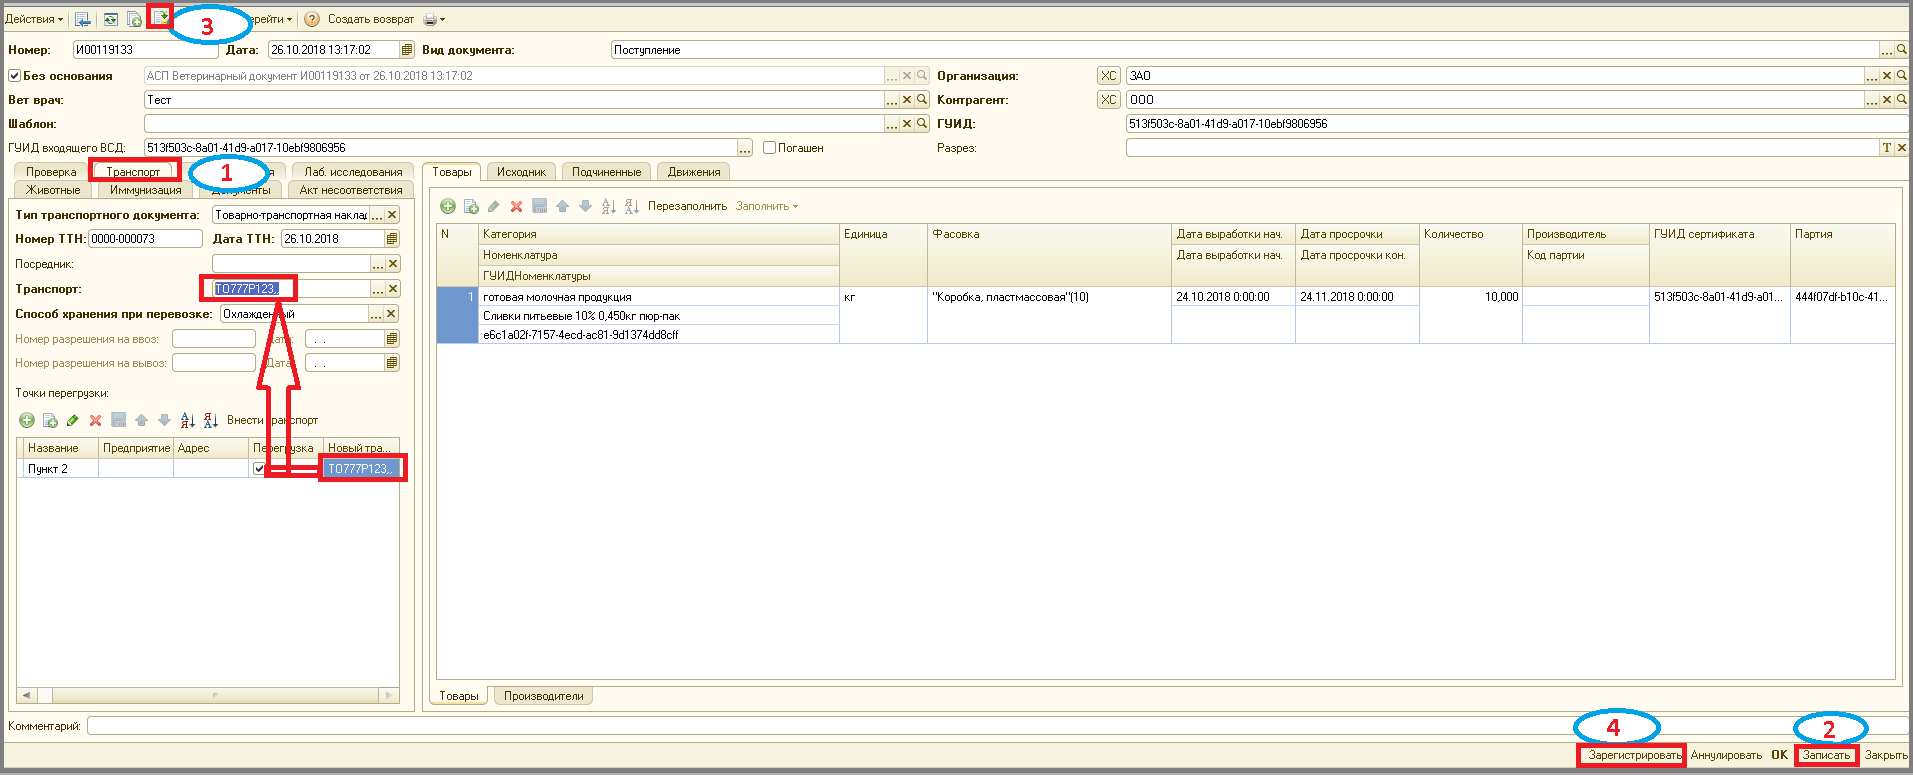Screen dimensions: 1913x775
Task: Add a new row in Точки перегрузки
Action: [27, 420]
